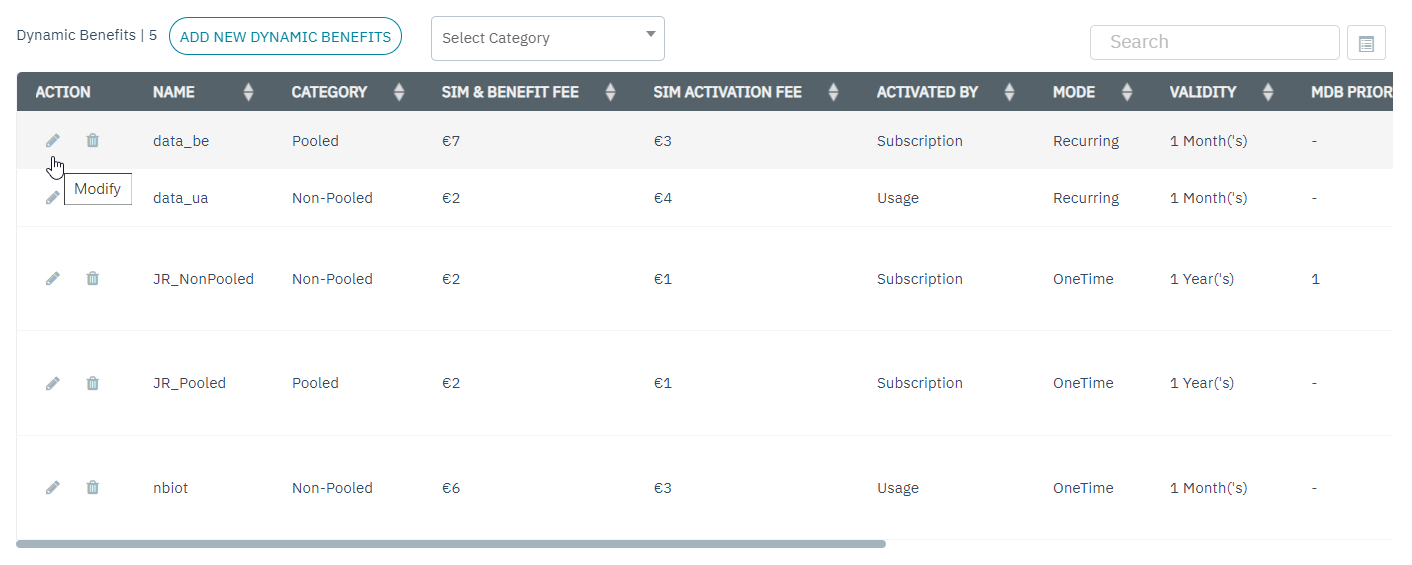Focus the Search input field
The image size is (1412, 565).
point(1214,42)
